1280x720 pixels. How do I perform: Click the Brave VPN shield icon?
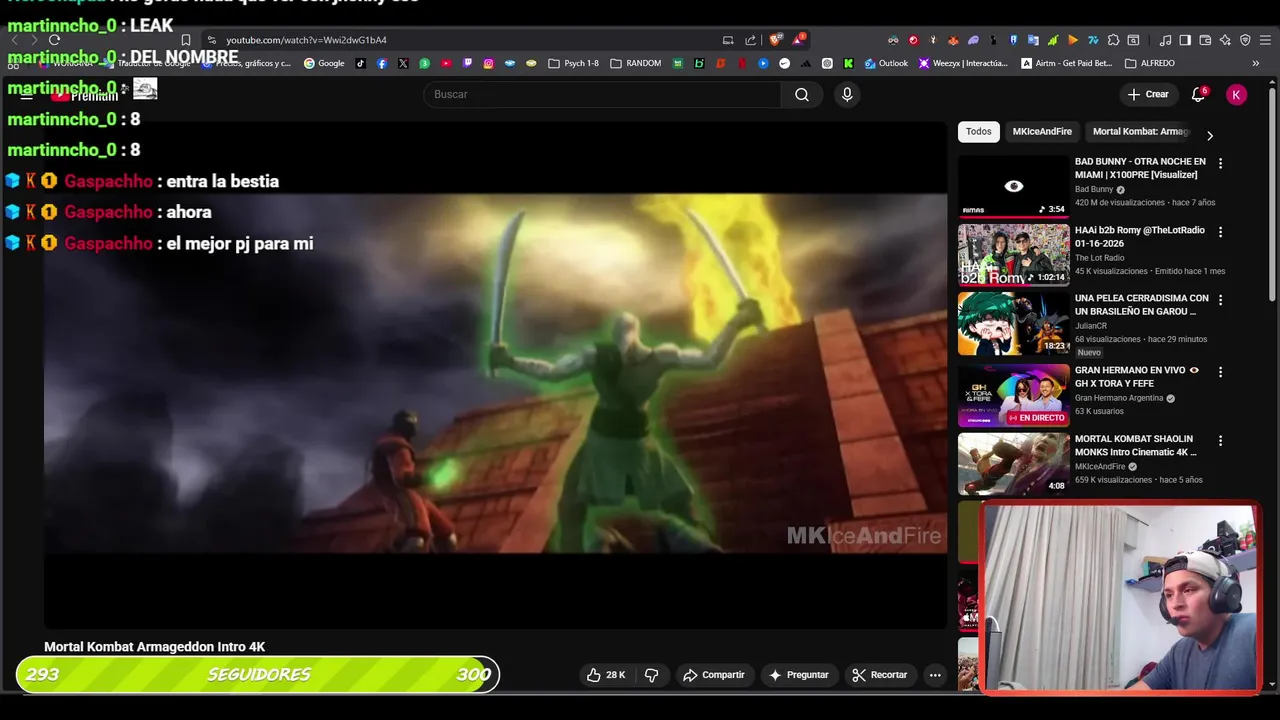click(1245, 40)
